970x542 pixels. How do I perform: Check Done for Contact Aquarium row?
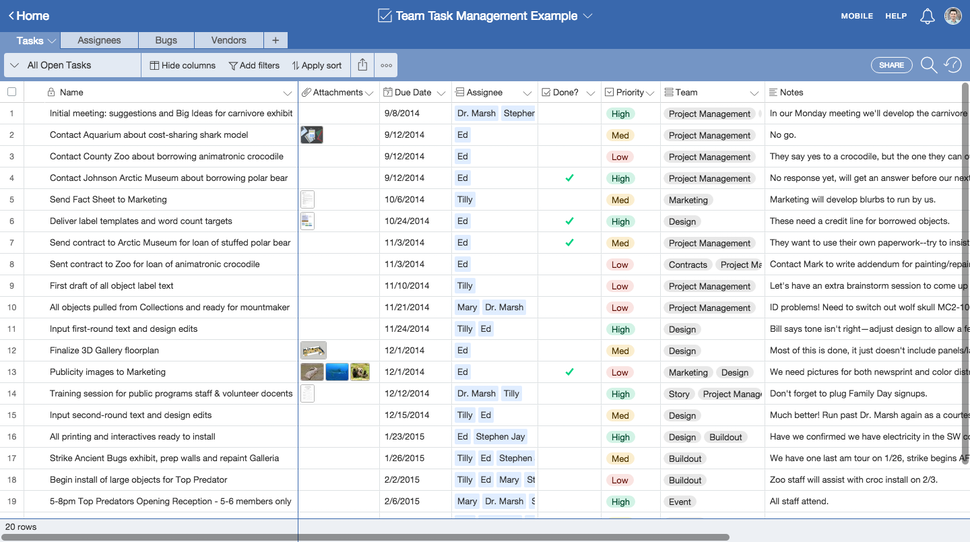pos(569,135)
